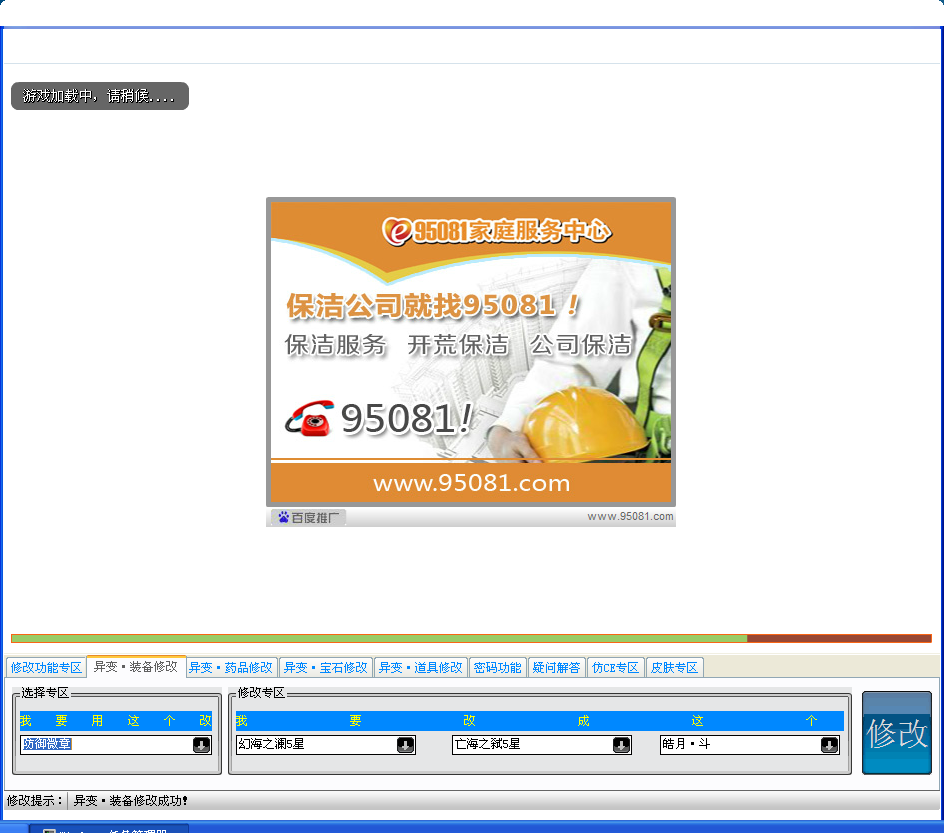Click the 百度推广 paw icon

click(x=284, y=517)
